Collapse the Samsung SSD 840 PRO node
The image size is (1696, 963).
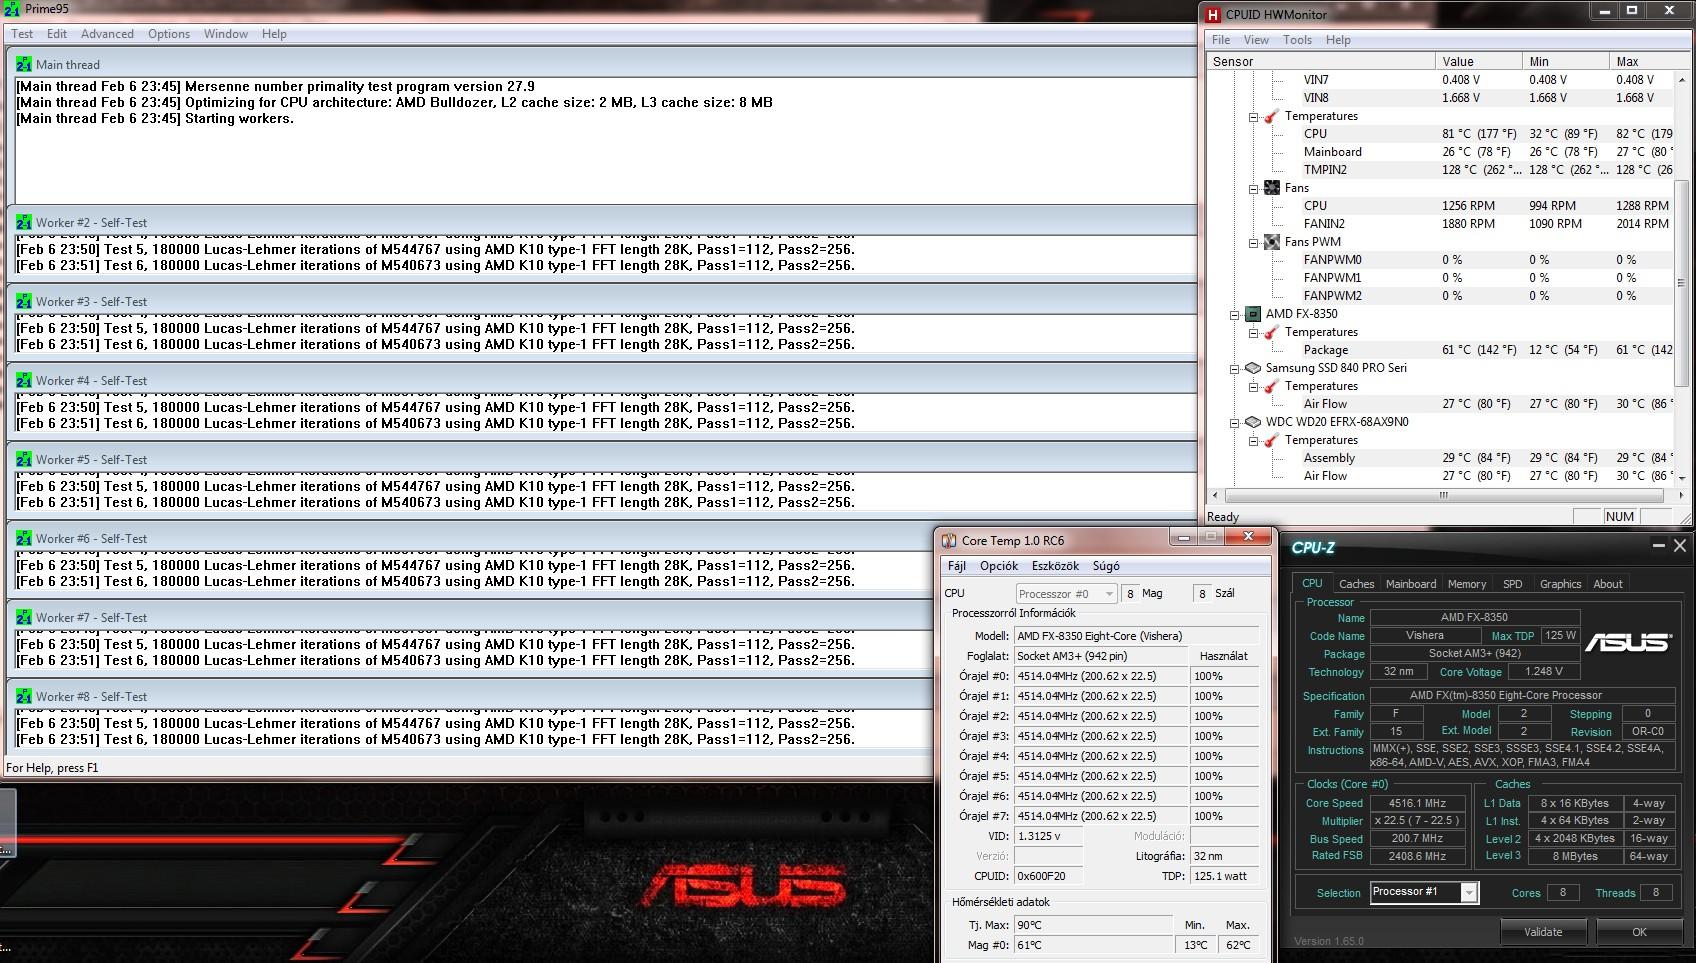point(1235,368)
